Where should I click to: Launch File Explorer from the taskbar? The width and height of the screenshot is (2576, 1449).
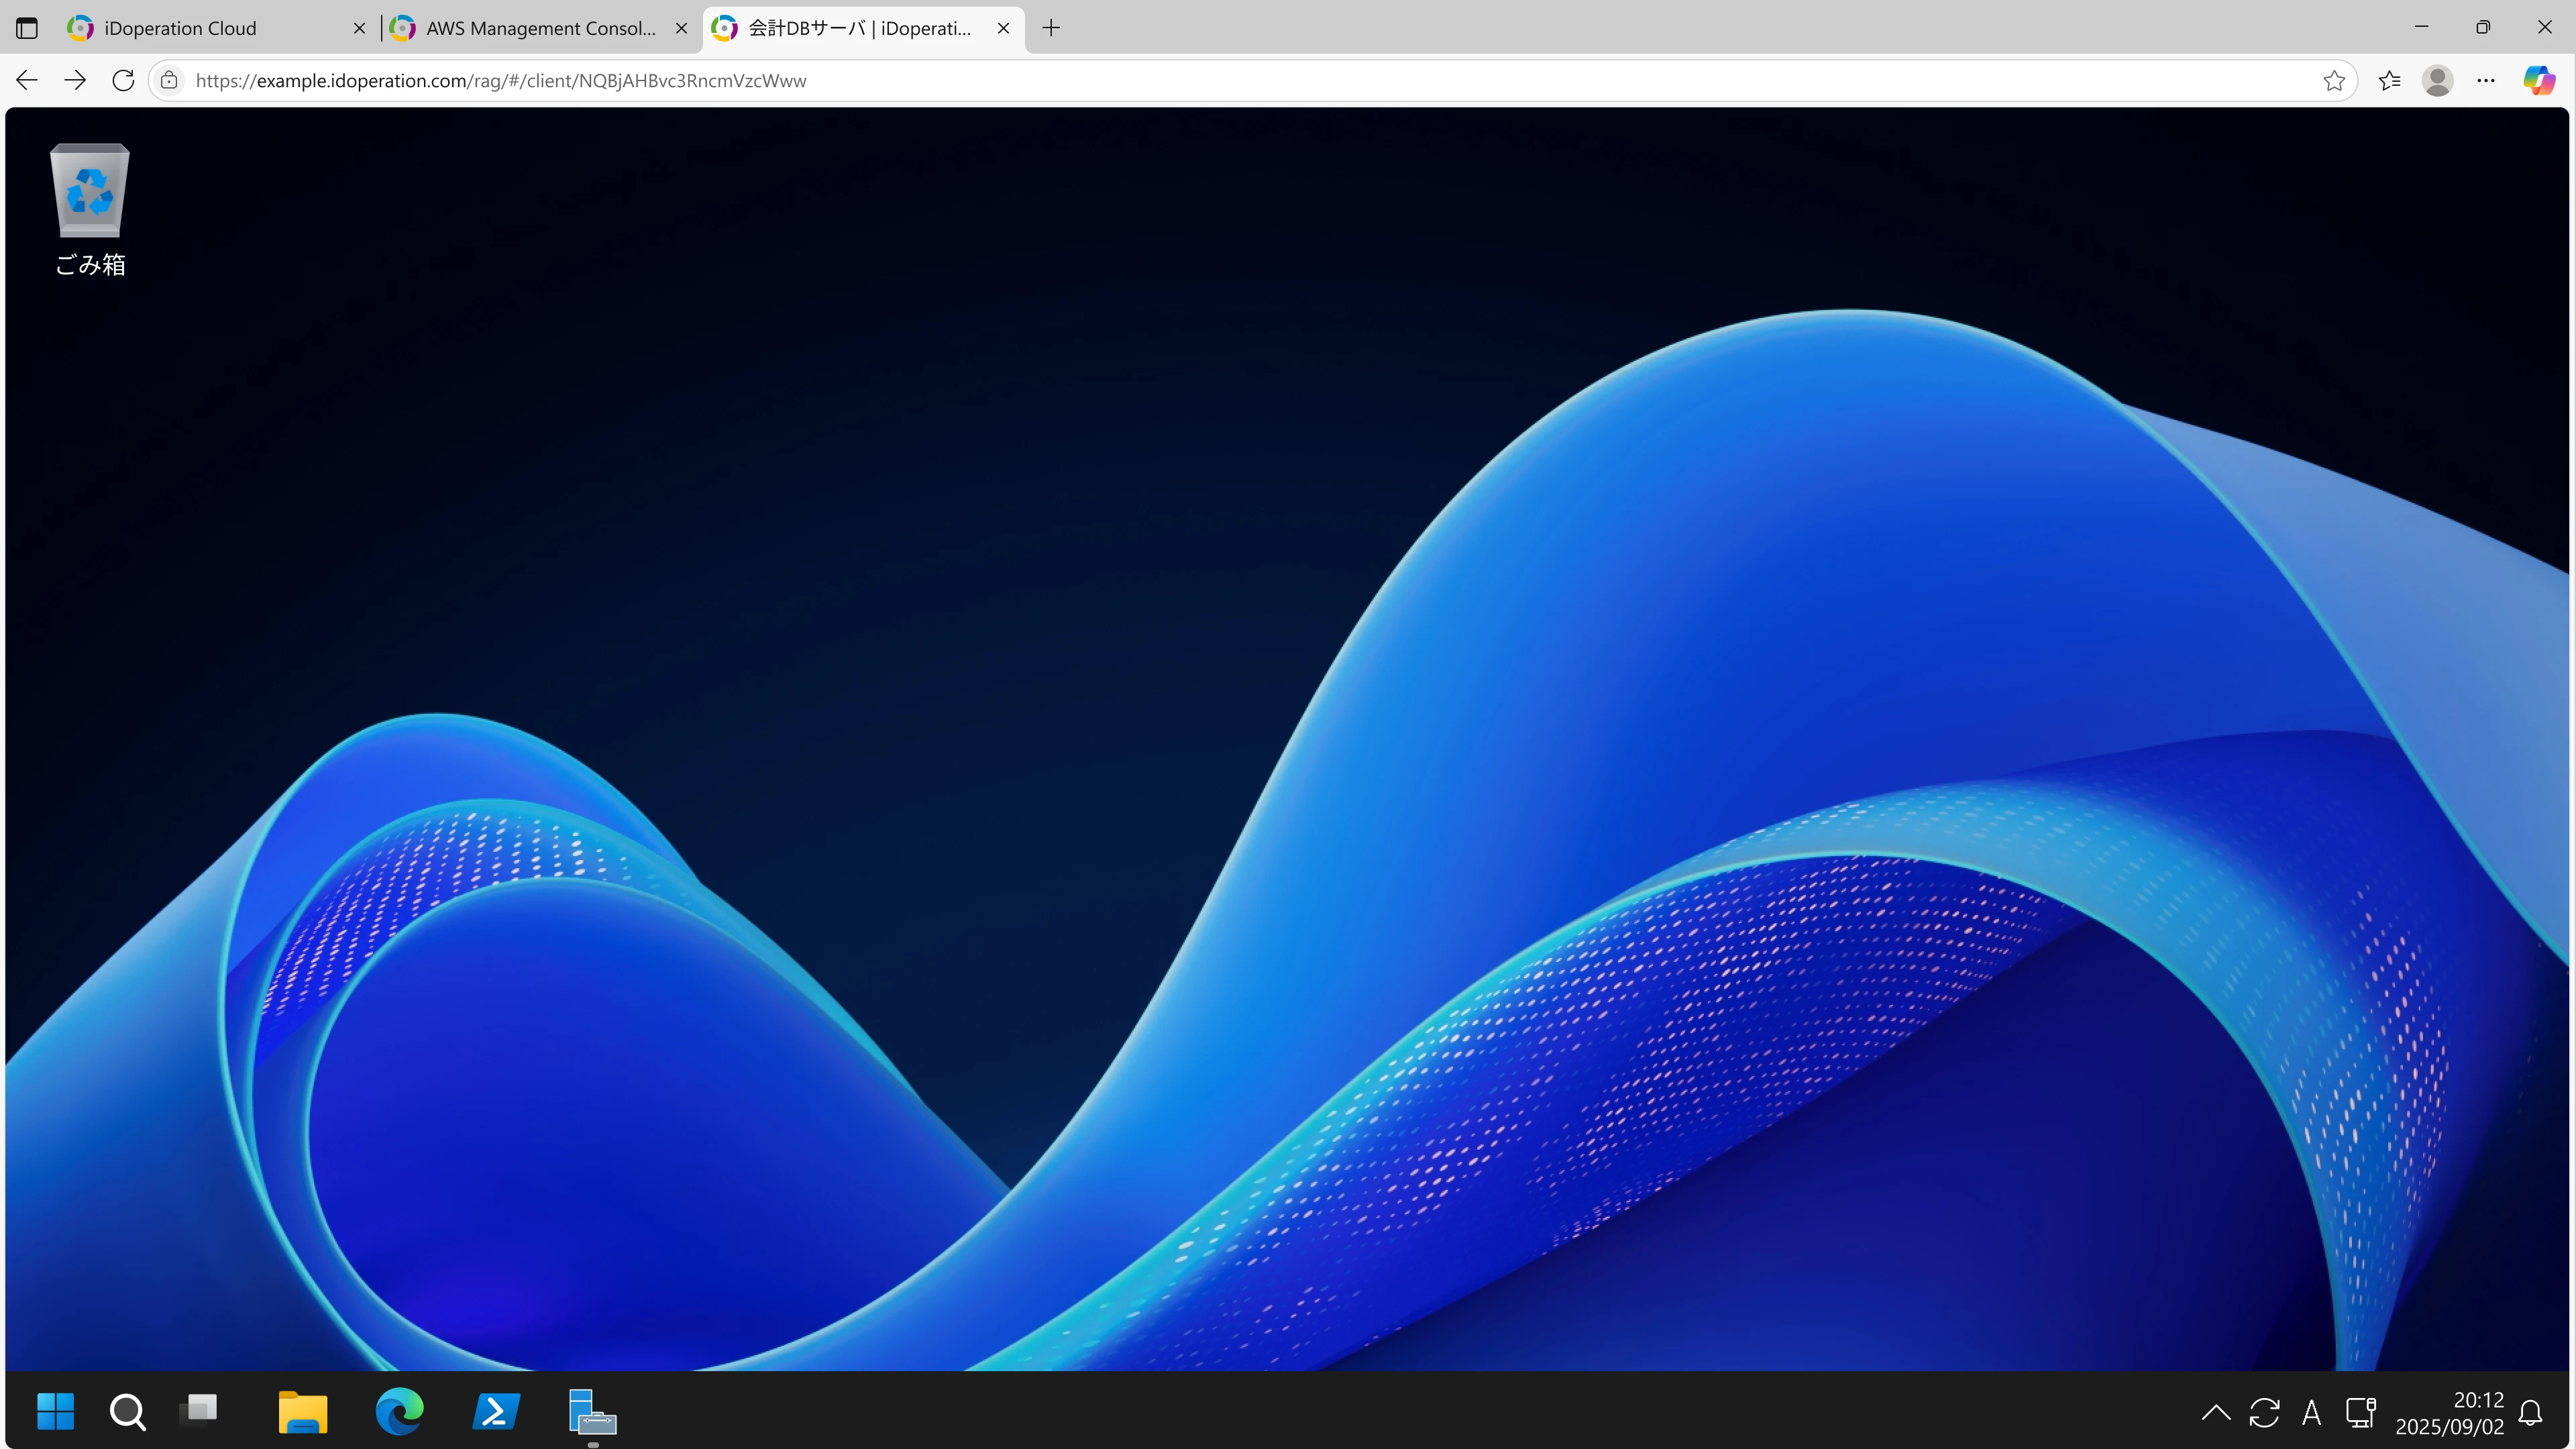pos(302,1411)
